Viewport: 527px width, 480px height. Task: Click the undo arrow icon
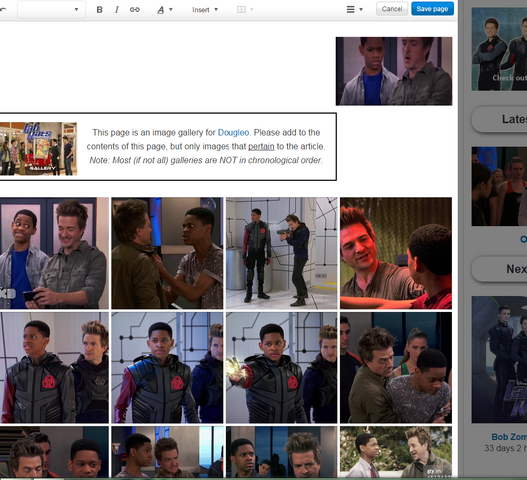3,10
